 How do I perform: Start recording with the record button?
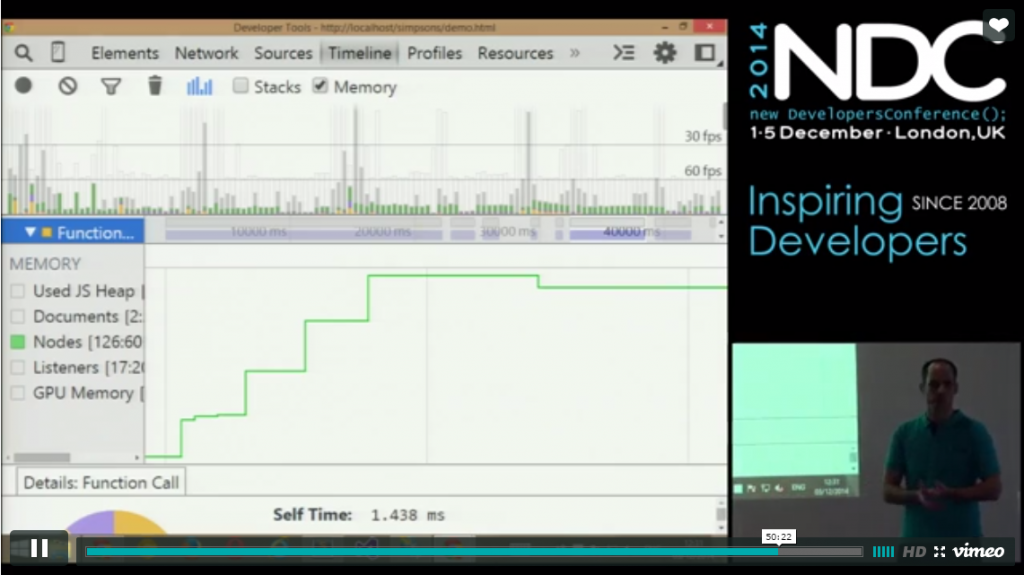point(23,87)
